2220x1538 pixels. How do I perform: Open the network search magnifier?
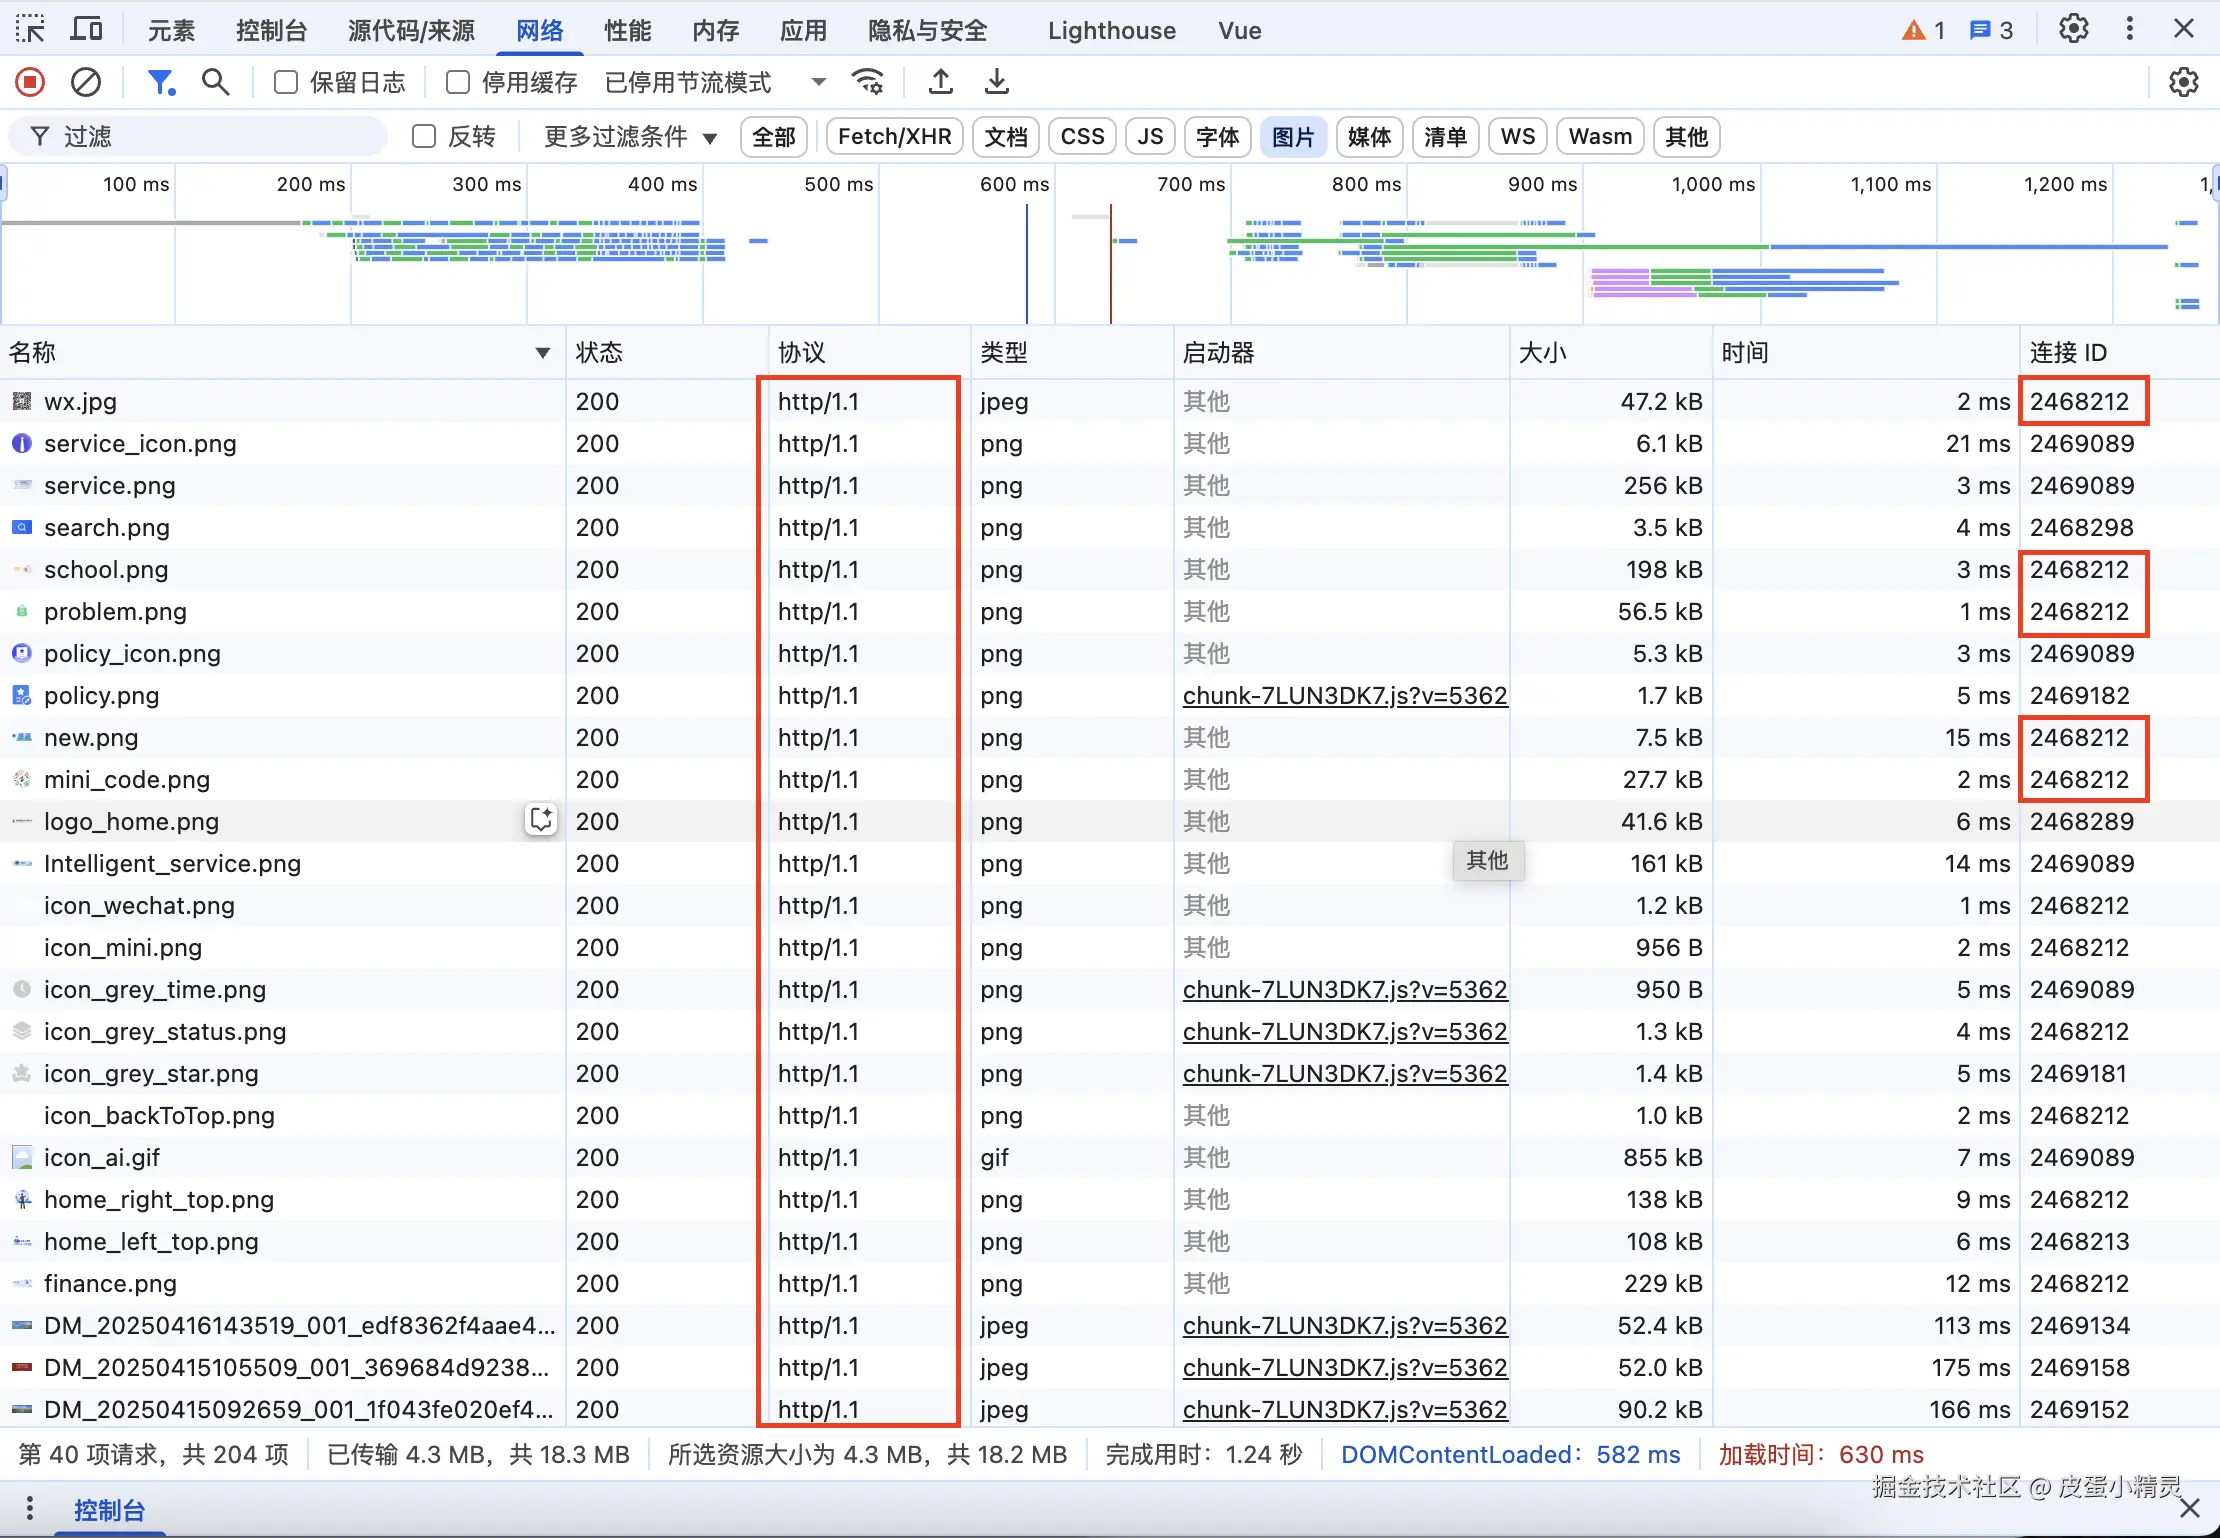pyautogui.click(x=215, y=82)
